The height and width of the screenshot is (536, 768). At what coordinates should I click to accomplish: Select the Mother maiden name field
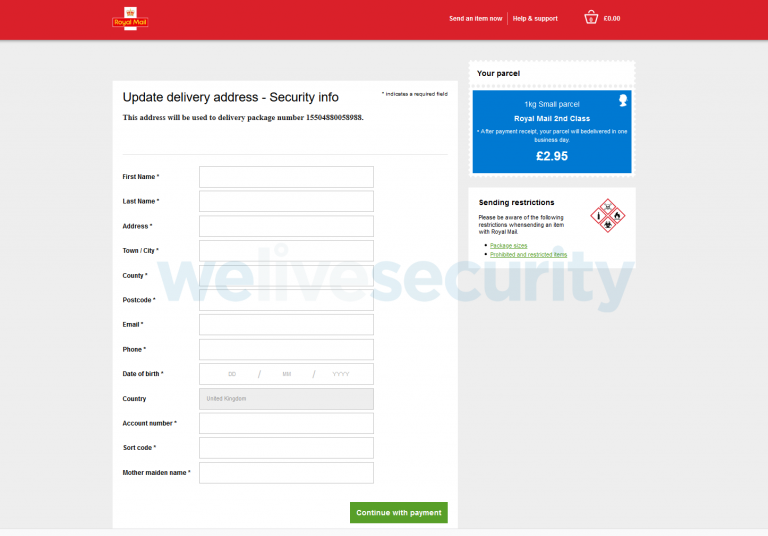click(x=286, y=473)
